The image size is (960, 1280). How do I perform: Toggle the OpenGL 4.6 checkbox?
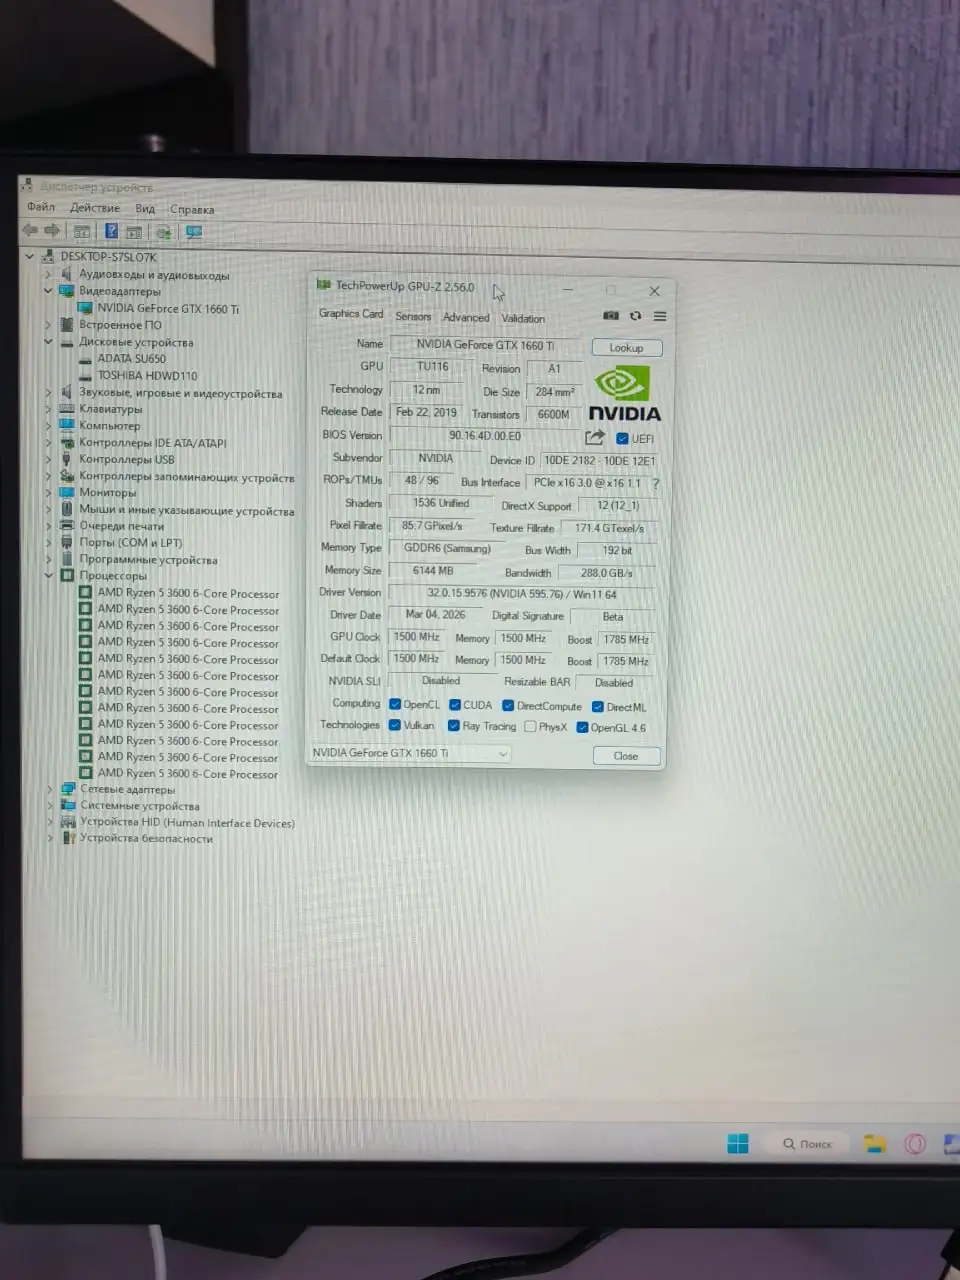click(582, 727)
